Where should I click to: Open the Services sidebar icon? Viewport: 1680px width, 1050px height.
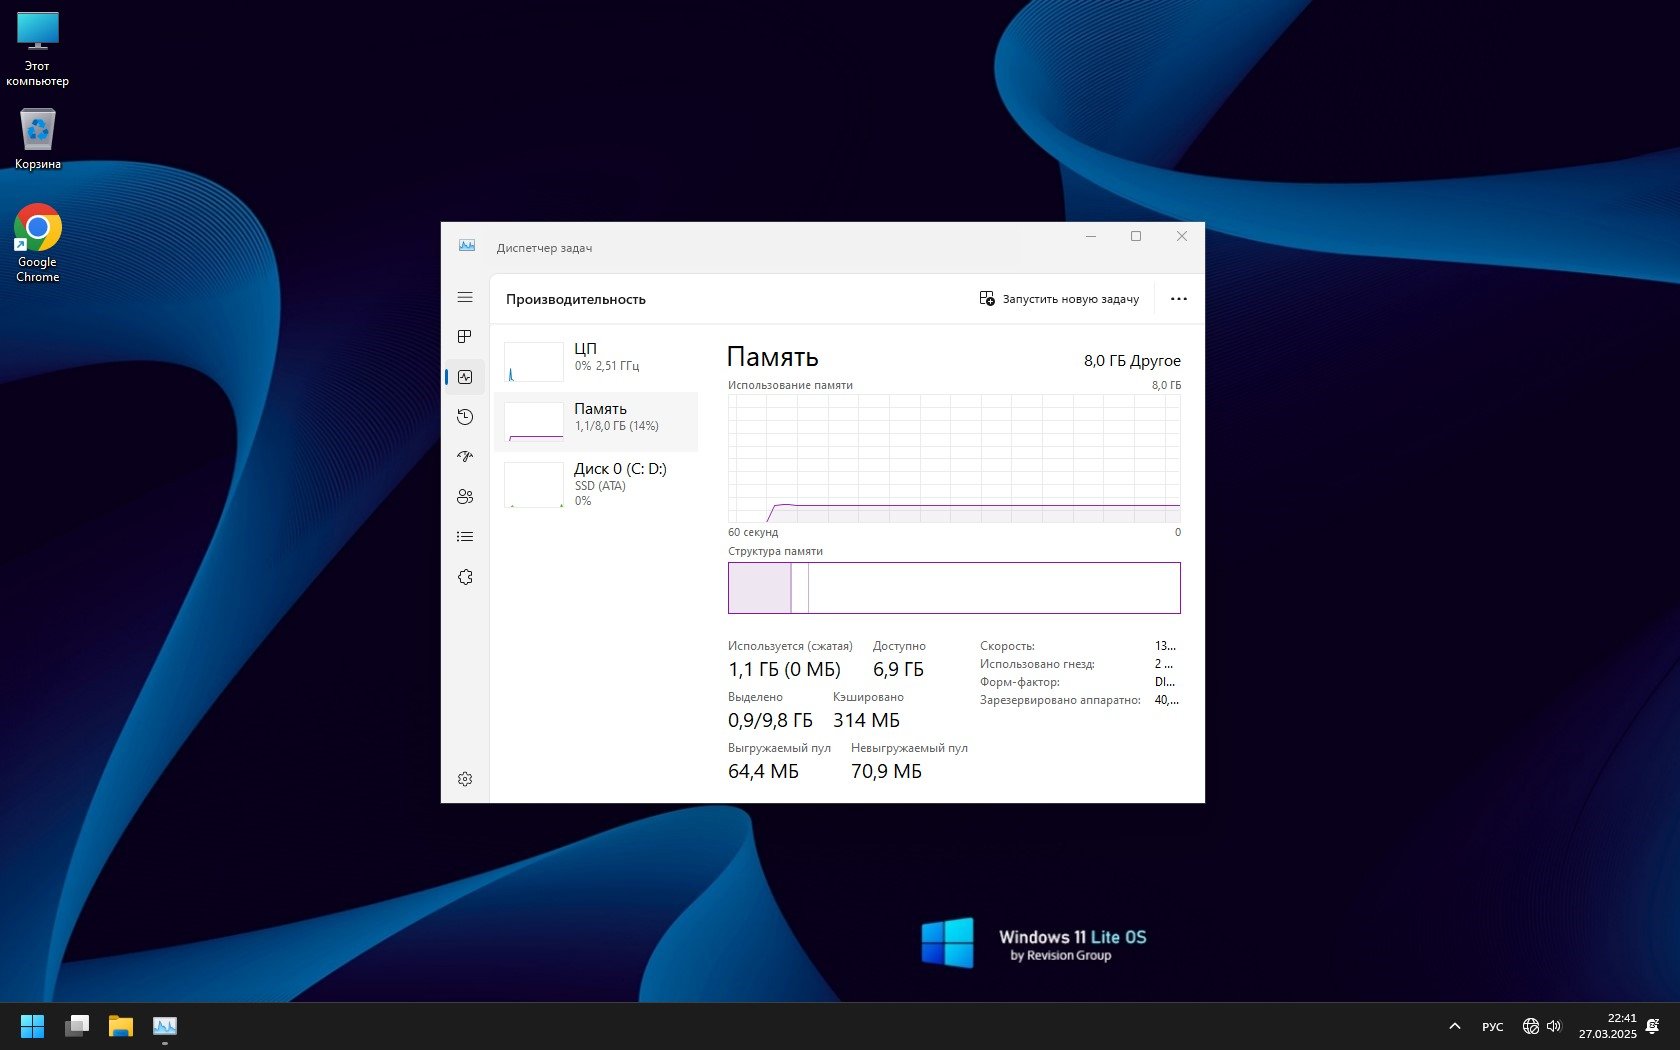(465, 577)
